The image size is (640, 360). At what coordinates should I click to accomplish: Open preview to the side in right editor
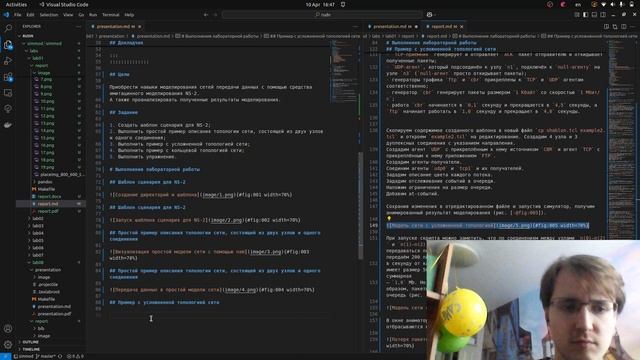(606, 27)
